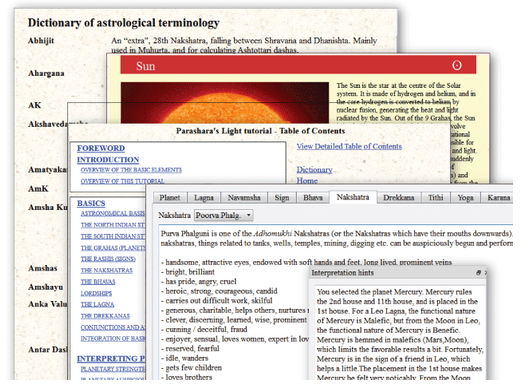Open the Integration of Basics link
This screenshot has width=524, height=390.
coord(113,339)
